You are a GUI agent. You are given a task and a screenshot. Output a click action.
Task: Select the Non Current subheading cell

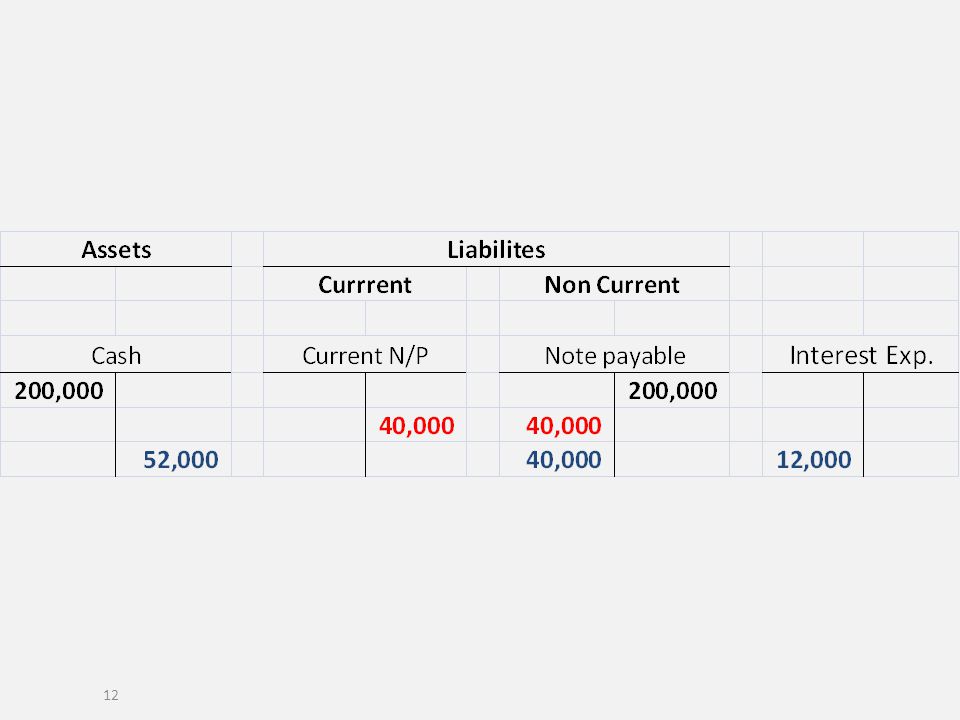612,285
